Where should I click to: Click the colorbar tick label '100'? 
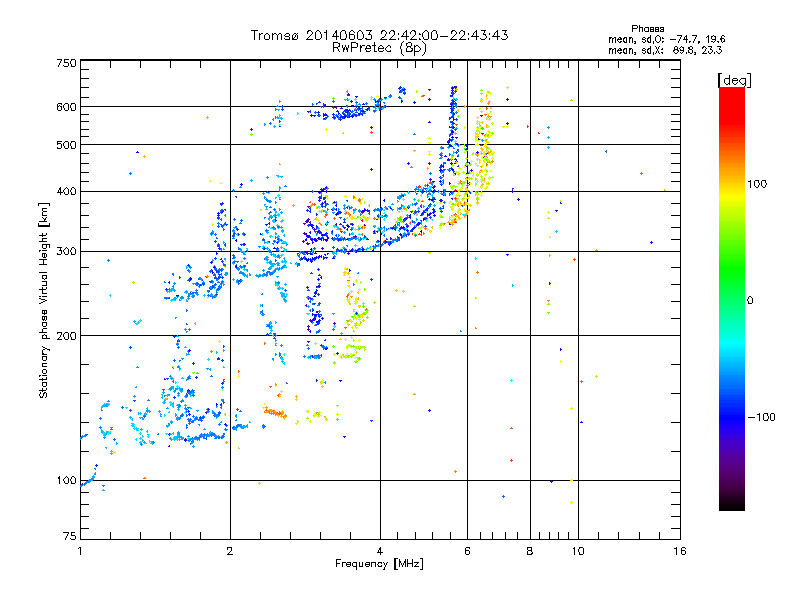(757, 184)
